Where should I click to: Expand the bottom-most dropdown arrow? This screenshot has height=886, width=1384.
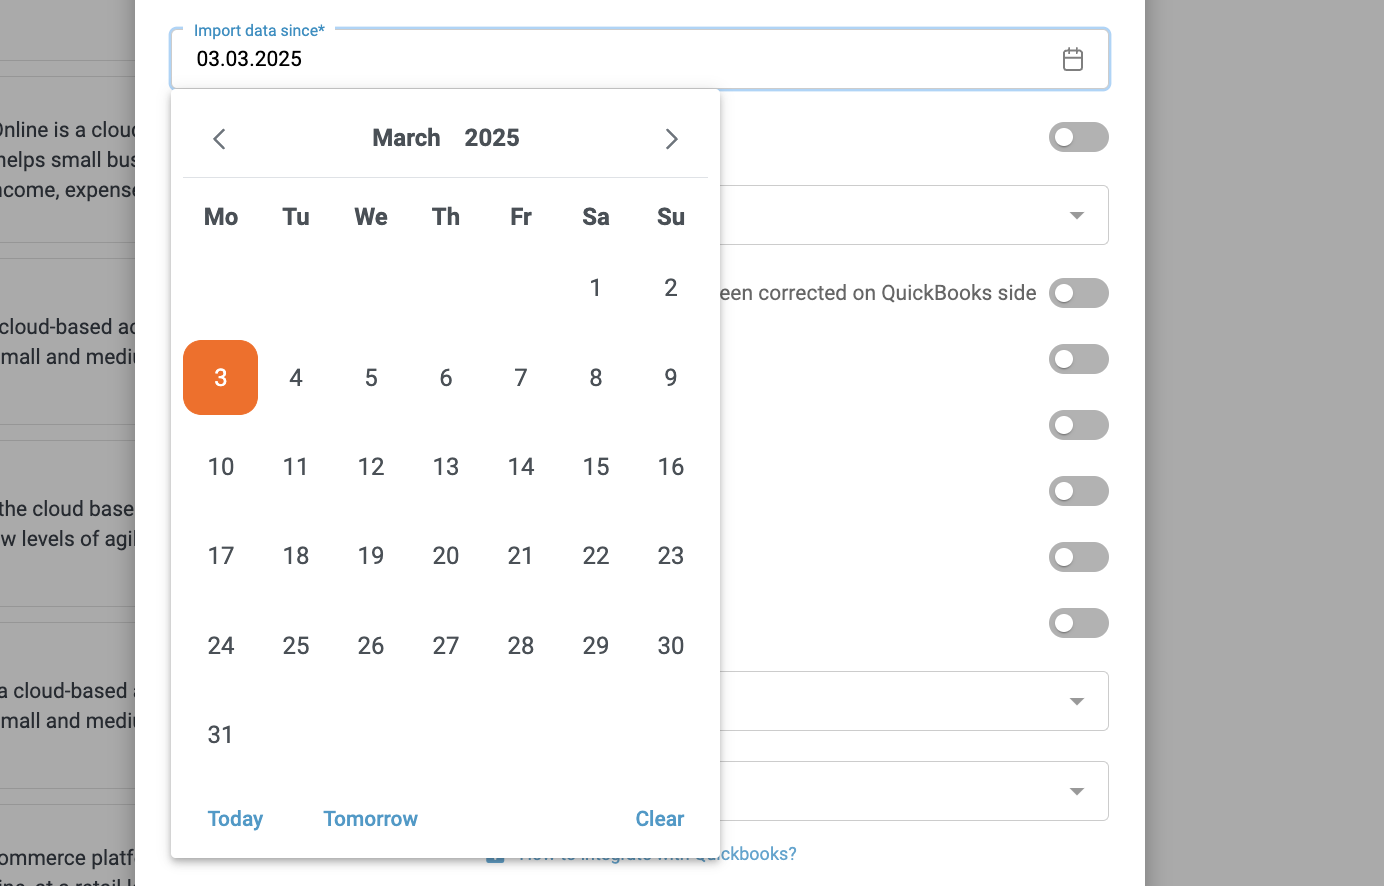pos(1077,791)
